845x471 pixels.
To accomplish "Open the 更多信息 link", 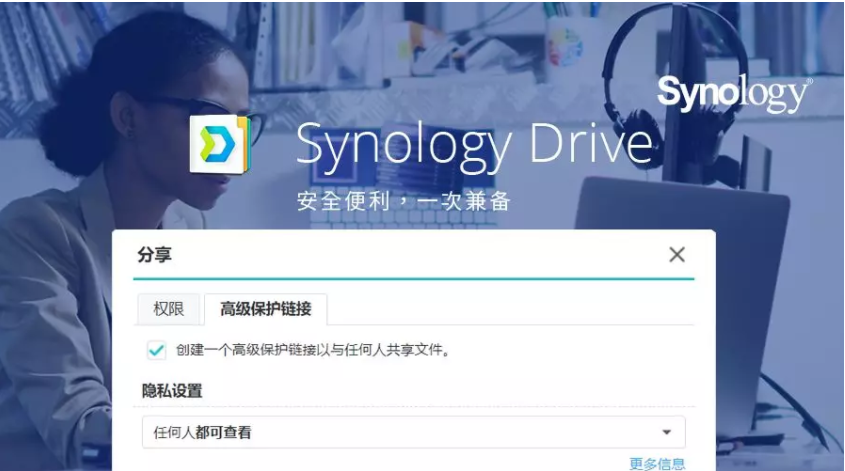I will click(x=657, y=463).
